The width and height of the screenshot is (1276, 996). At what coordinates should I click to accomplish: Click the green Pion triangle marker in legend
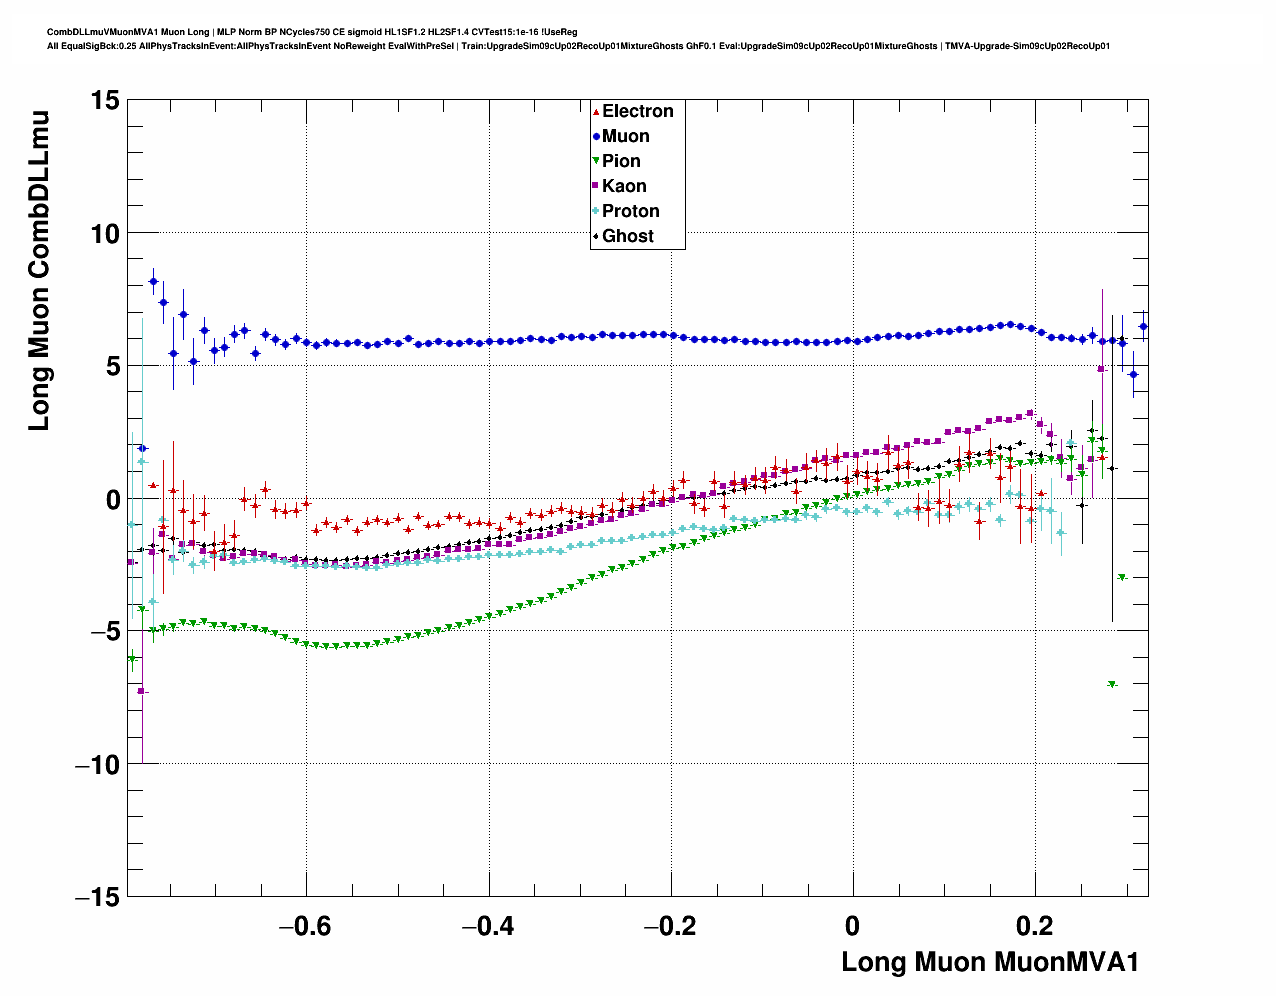click(596, 161)
